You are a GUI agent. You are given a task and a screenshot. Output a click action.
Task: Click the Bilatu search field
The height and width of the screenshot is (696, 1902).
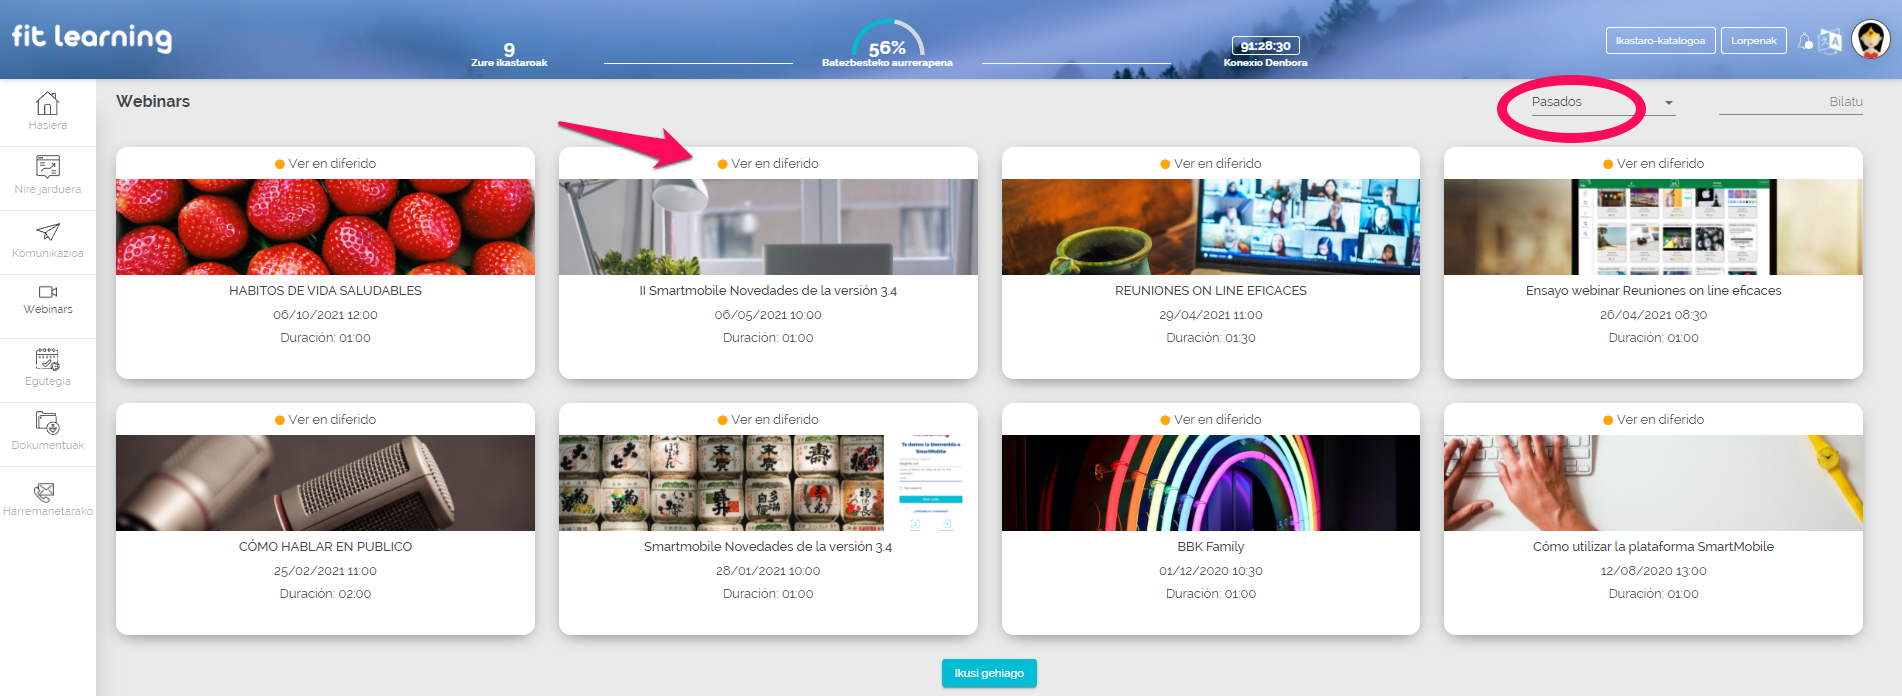pyautogui.click(x=1790, y=102)
